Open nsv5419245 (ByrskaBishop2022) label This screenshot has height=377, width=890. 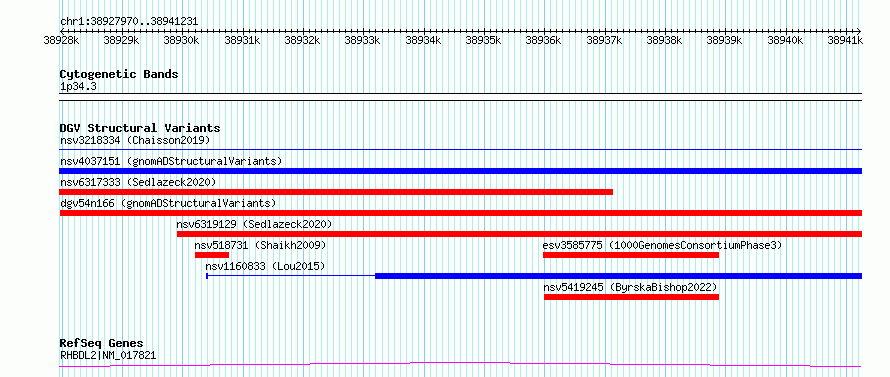631,287
